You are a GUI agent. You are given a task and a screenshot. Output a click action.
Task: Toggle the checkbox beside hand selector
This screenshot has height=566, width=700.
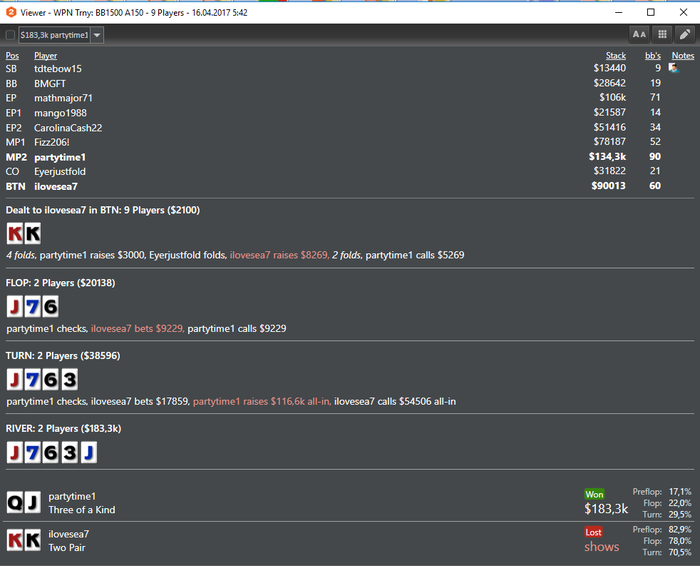10,35
